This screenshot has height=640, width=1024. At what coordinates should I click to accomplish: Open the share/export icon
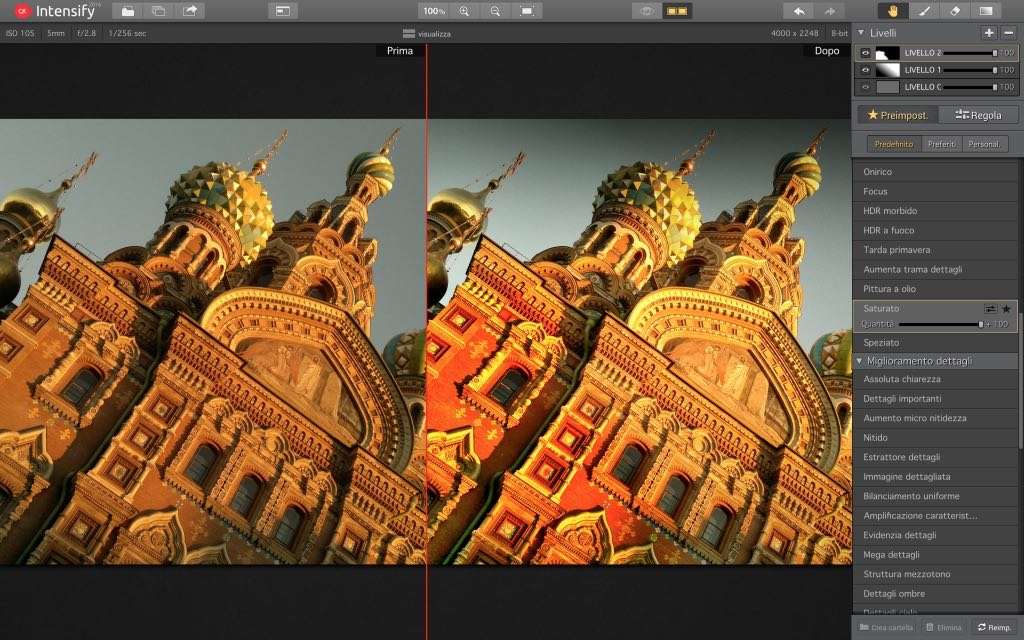[190, 11]
